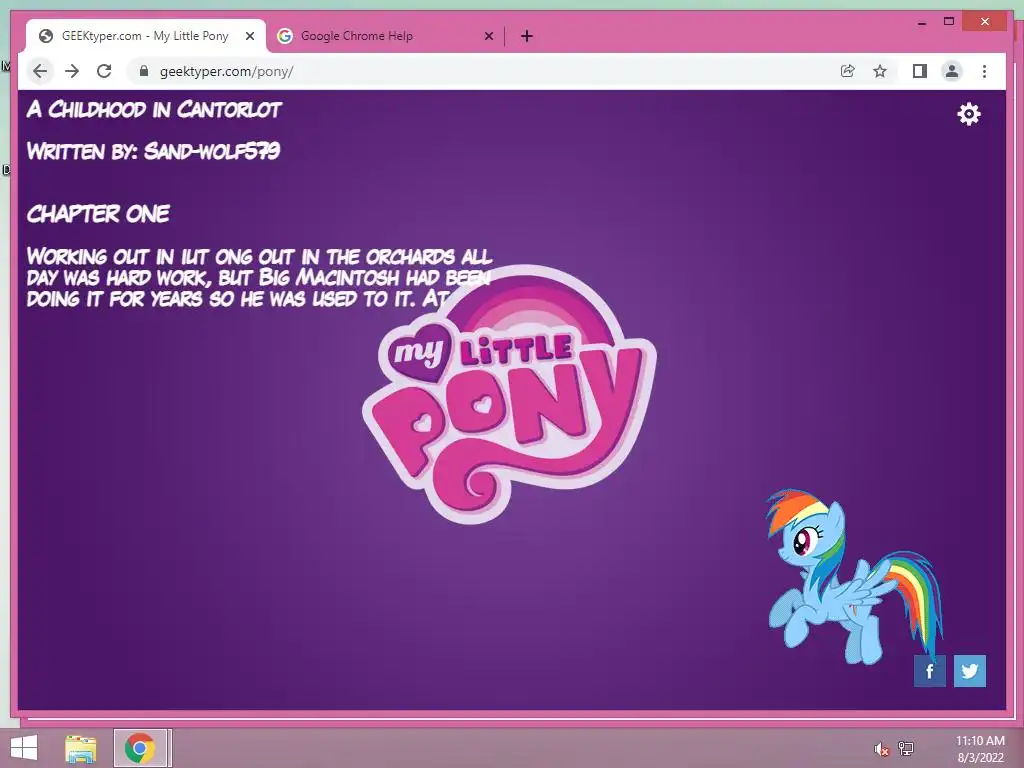Screen dimensions: 1024x768
Task: Share this page icon in address bar
Action: click(848, 71)
